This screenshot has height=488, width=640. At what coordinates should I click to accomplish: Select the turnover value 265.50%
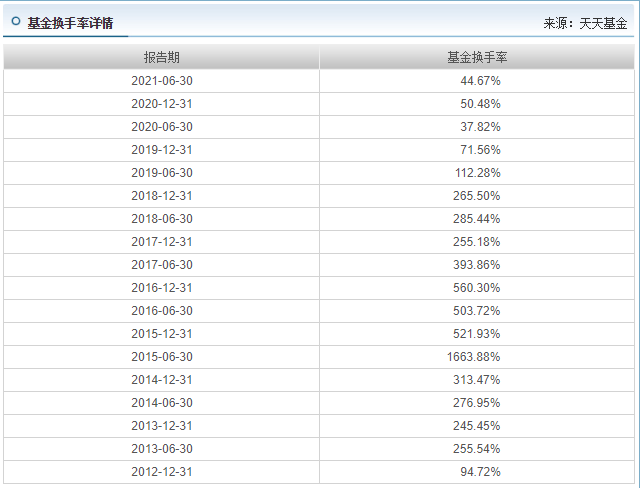(x=476, y=196)
